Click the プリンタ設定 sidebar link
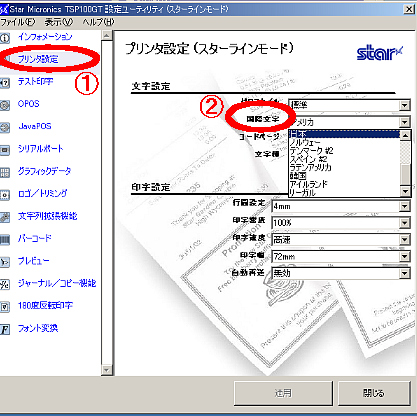This screenshot has width=417, height=416. click(38, 59)
